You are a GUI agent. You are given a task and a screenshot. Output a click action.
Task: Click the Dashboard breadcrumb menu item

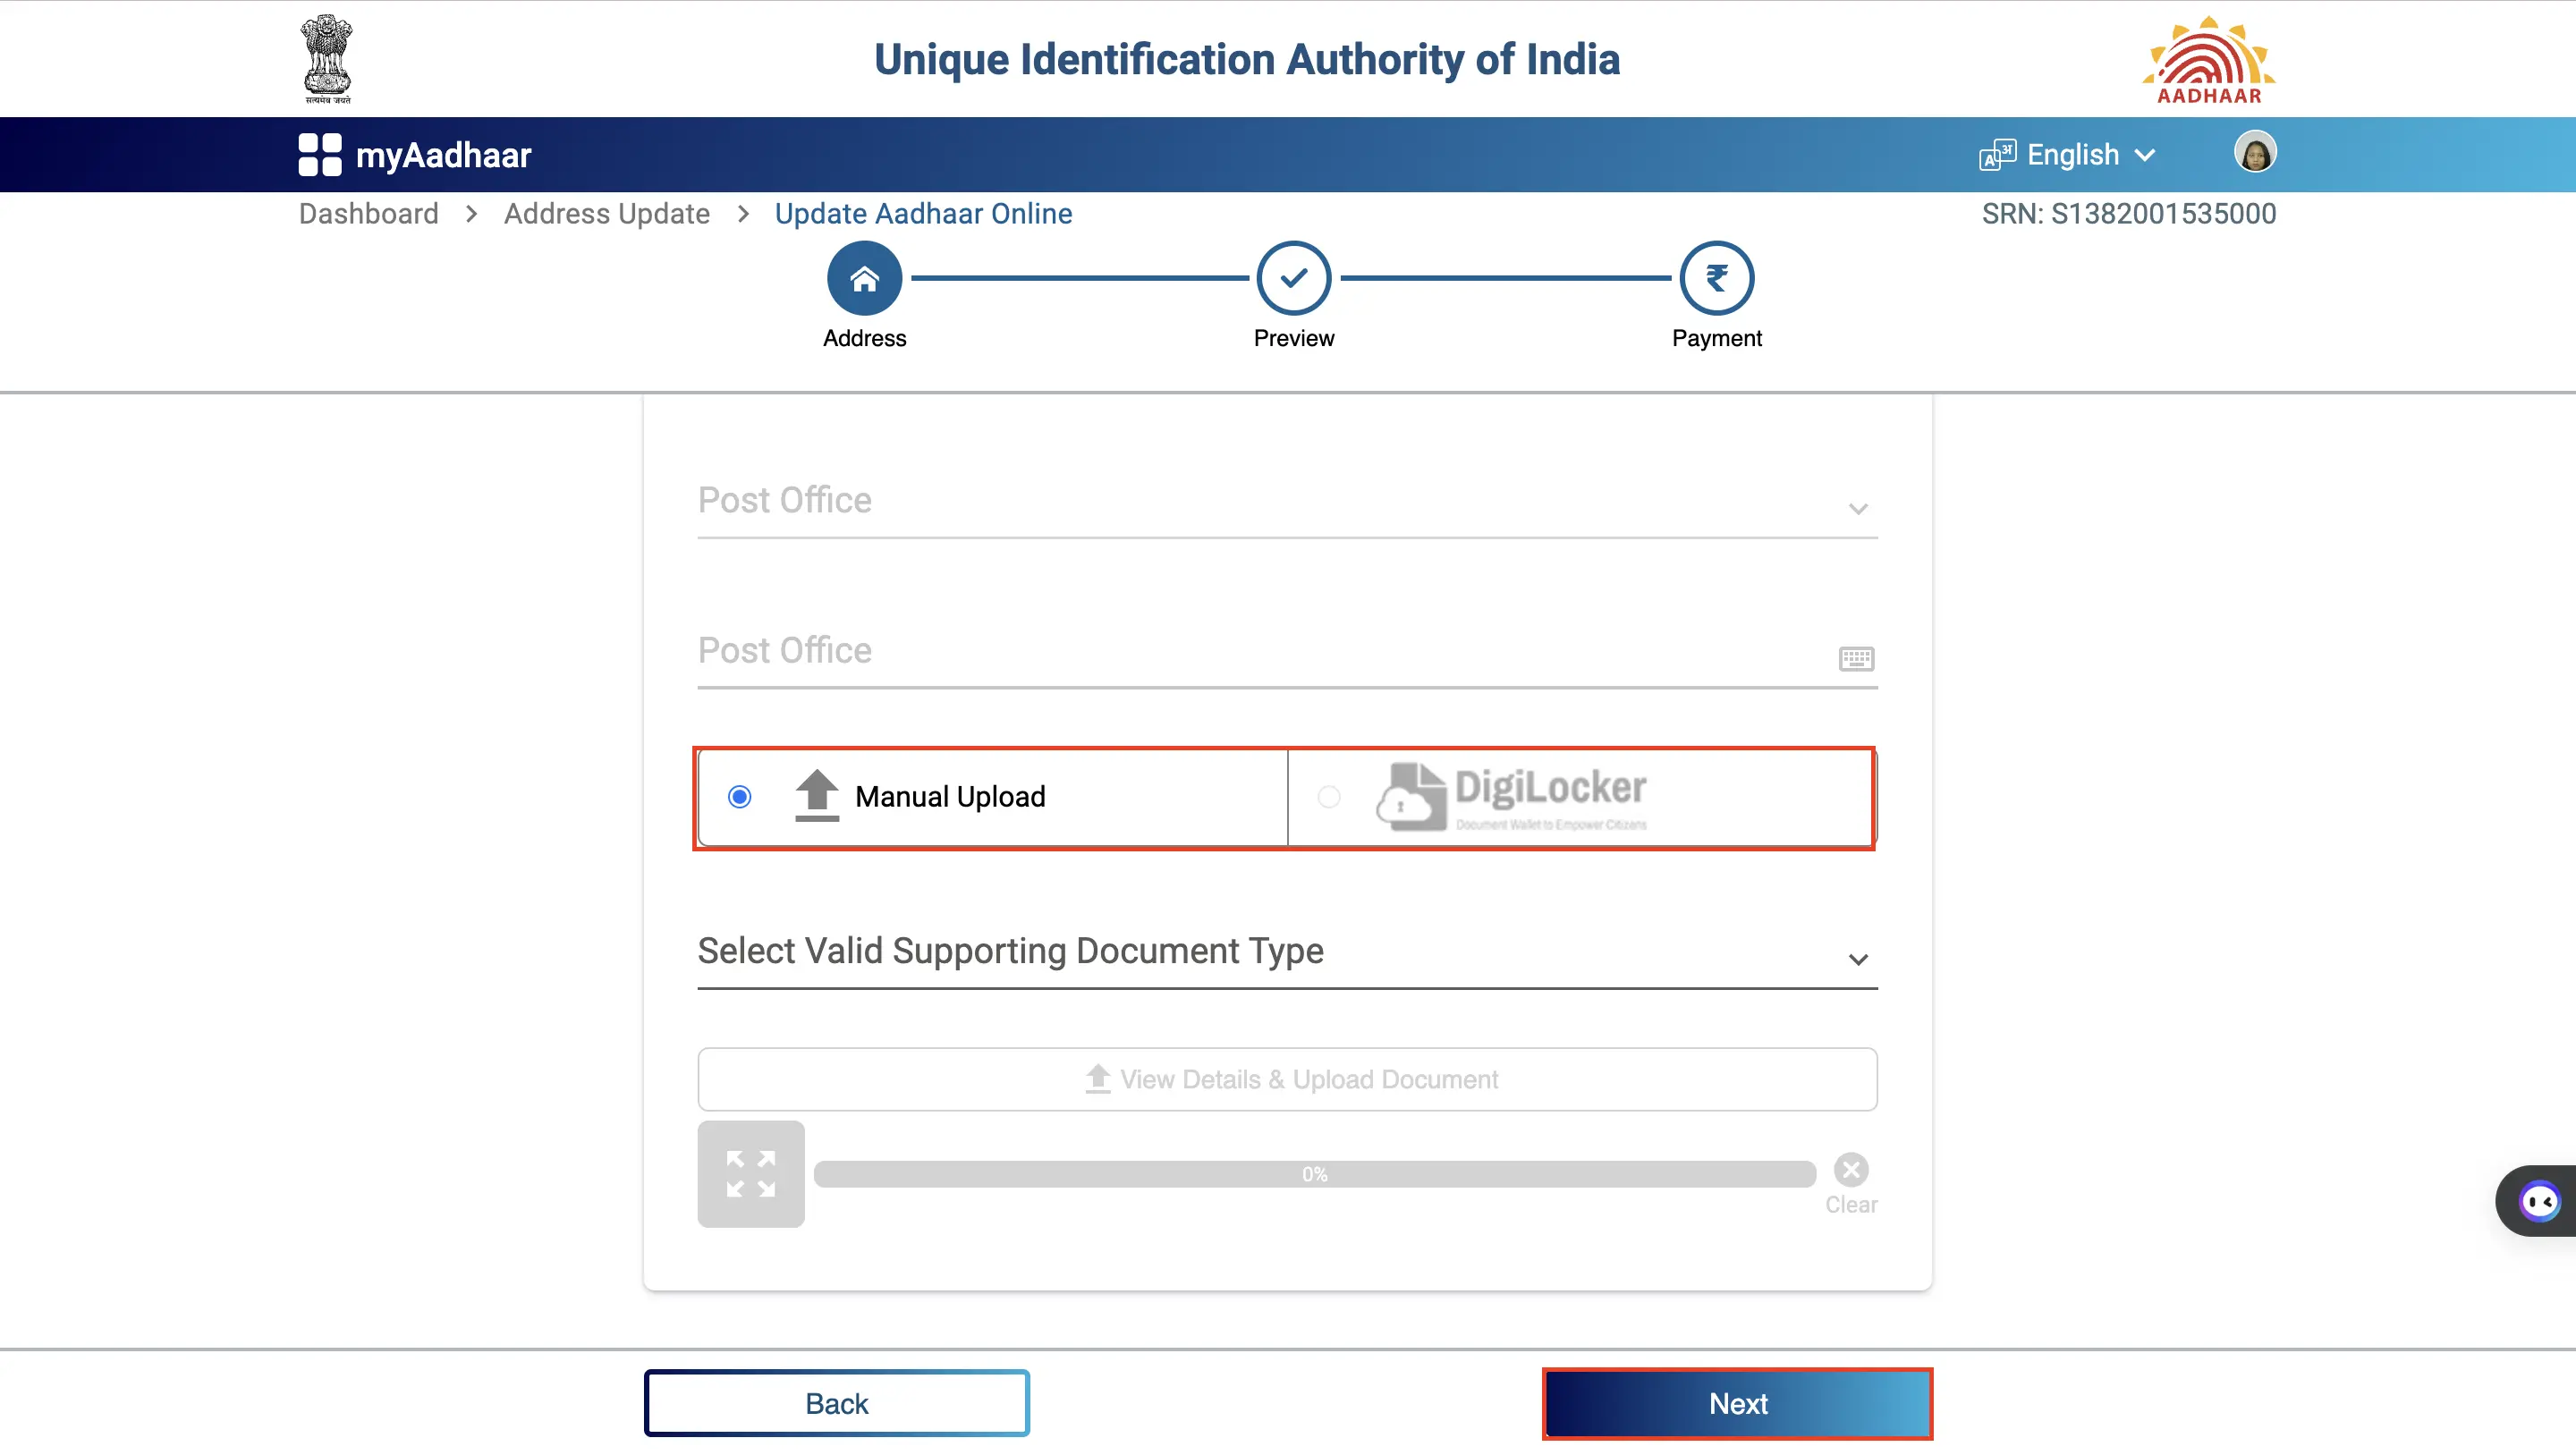368,214
